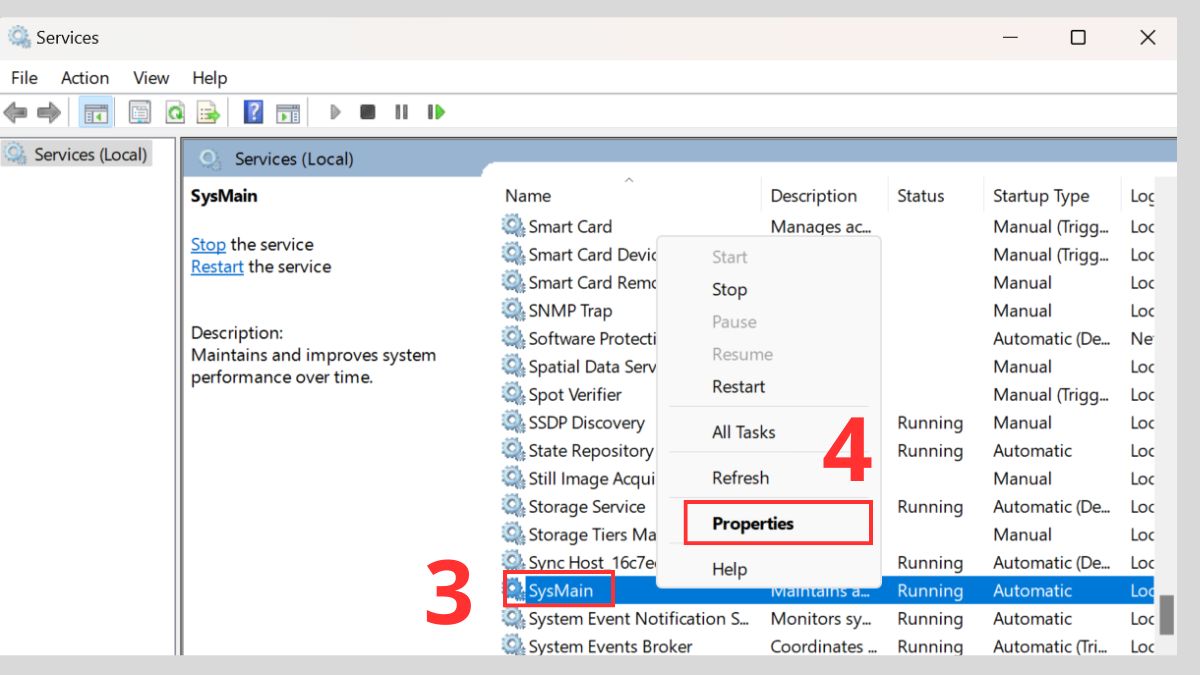Image resolution: width=1200 pixels, height=675 pixels.
Task: Click the gear icon beside System Events Broker
Action: tap(514, 646)
